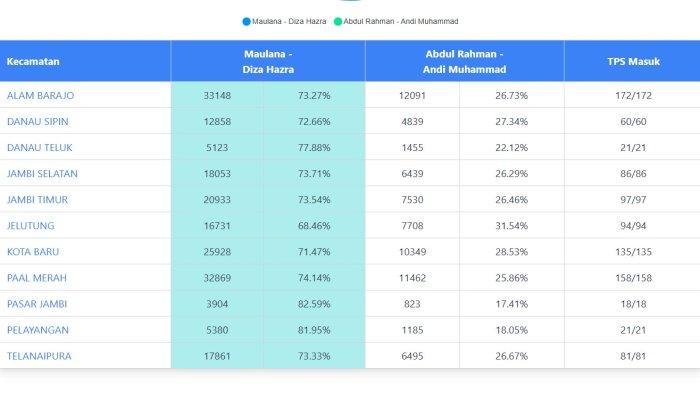Toggle the Maulana - Diza Hazra legend item
Image resolution: width=700 pixels, height=393 pixels.
(284, 21)
